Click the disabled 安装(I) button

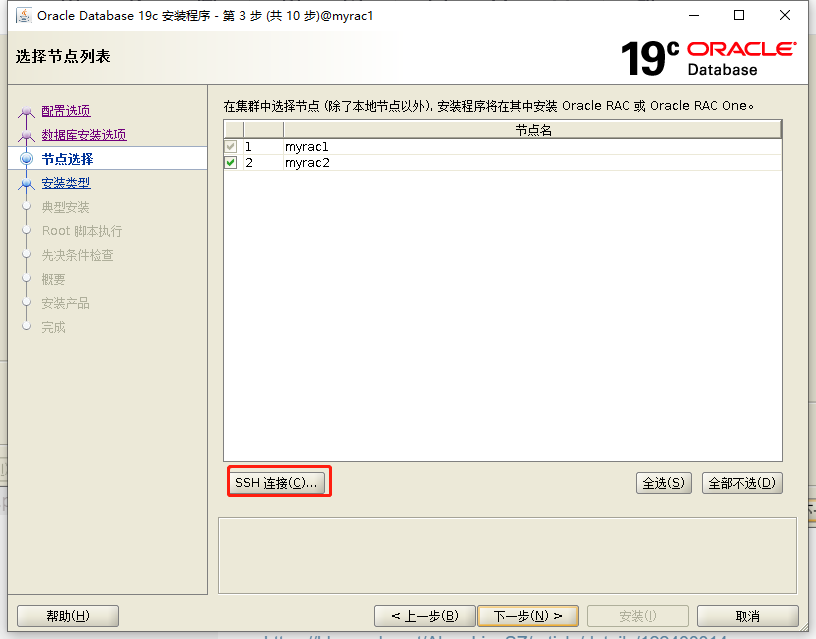pyautogui.click(x=638, y=616)
